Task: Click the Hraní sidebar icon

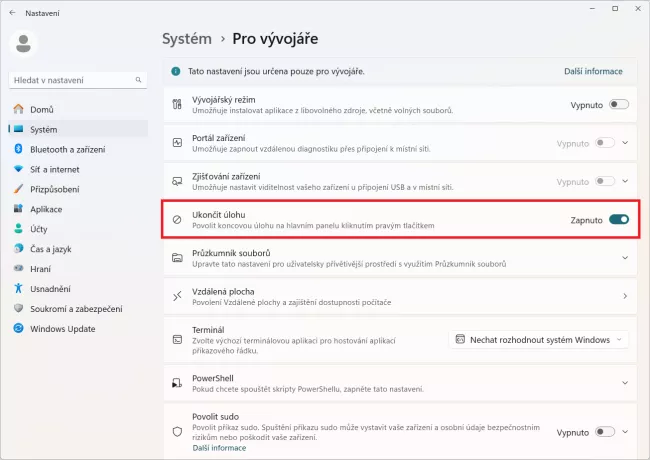Action: point(18,269)
